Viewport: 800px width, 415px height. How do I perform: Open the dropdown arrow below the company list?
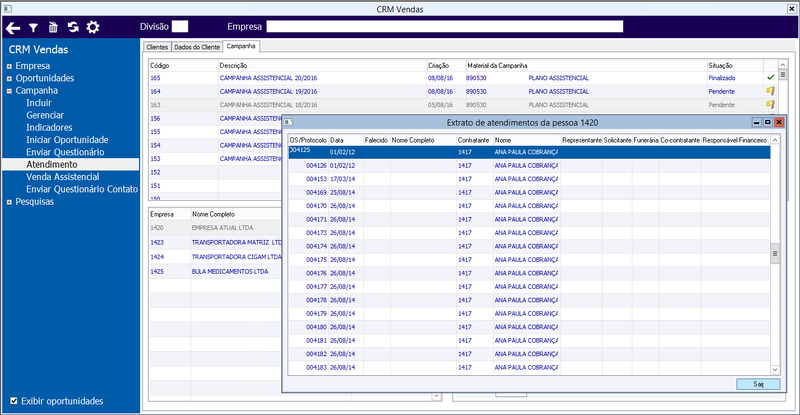click(436, 396)
